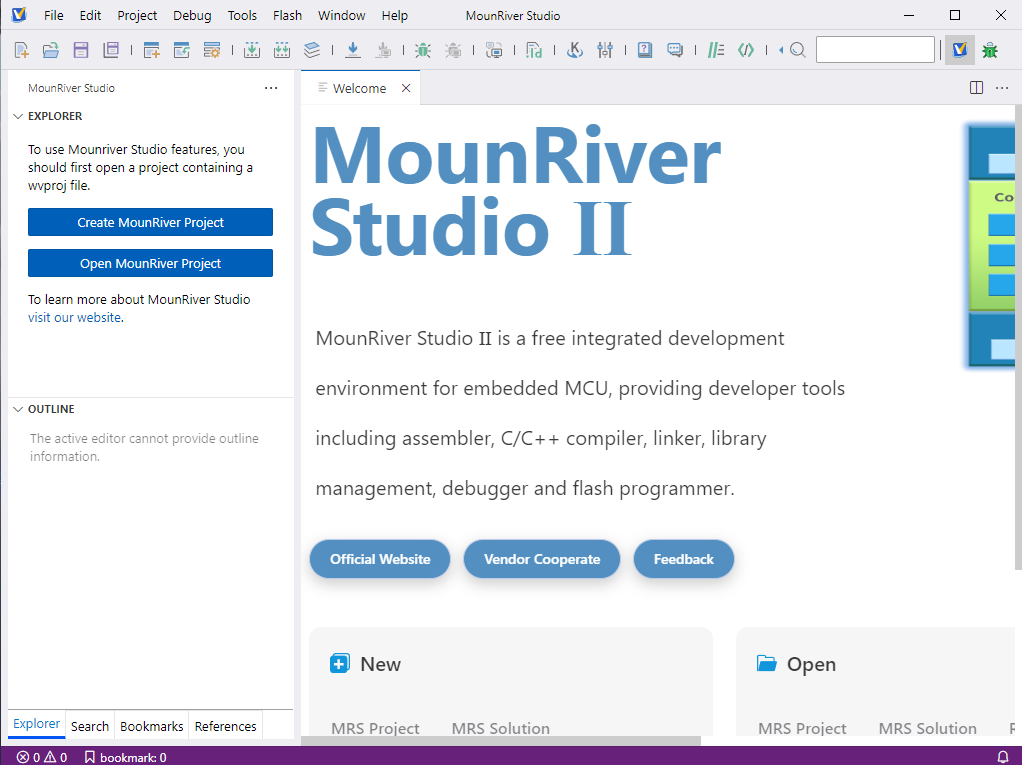1022x765 pixels.
Task: Click the horizontal scrollbar of the Welcome page
Action: pyautogui.click(x=501, y=741)
